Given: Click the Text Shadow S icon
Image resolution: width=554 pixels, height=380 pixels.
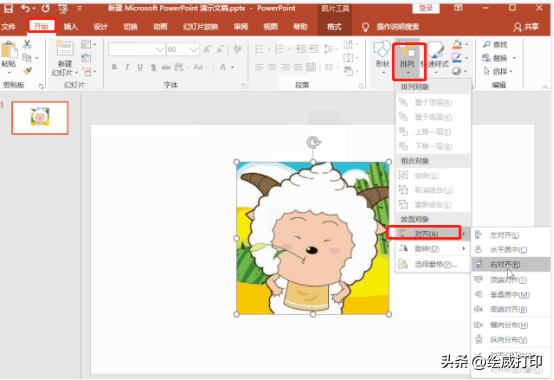Looking at the screenshot, I should pos(153,67).
